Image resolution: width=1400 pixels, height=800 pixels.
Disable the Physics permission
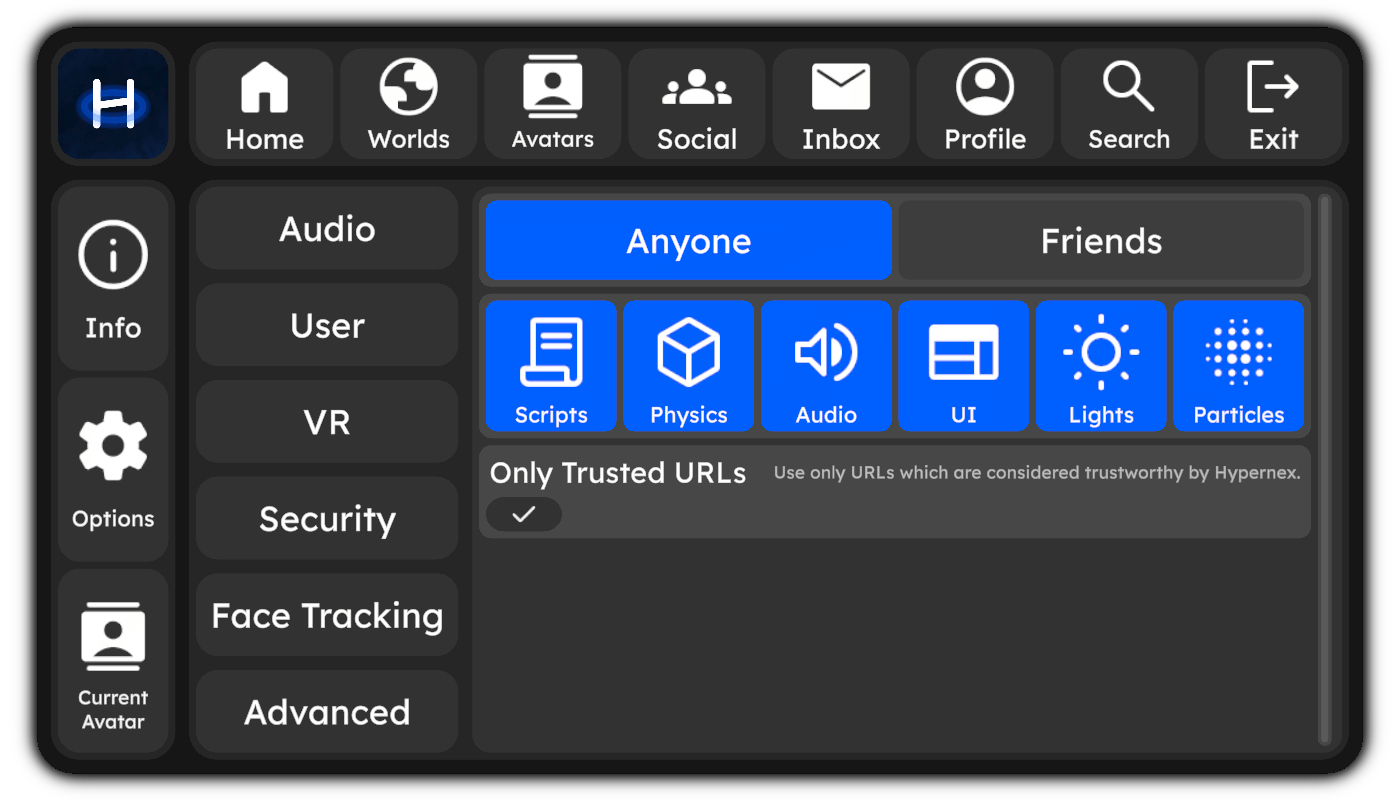[x=688, y=366]
